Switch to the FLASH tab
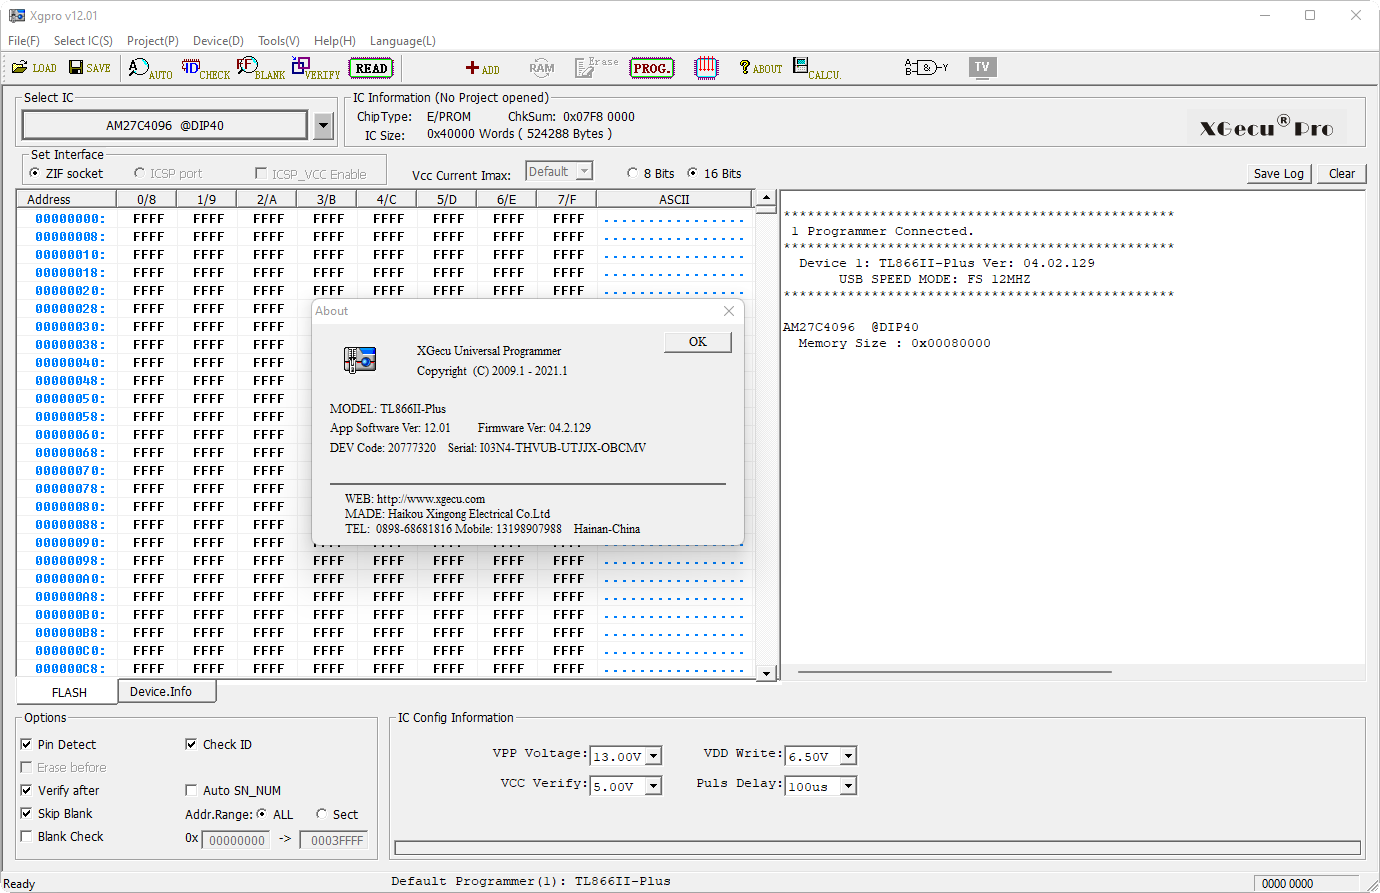 69,692
